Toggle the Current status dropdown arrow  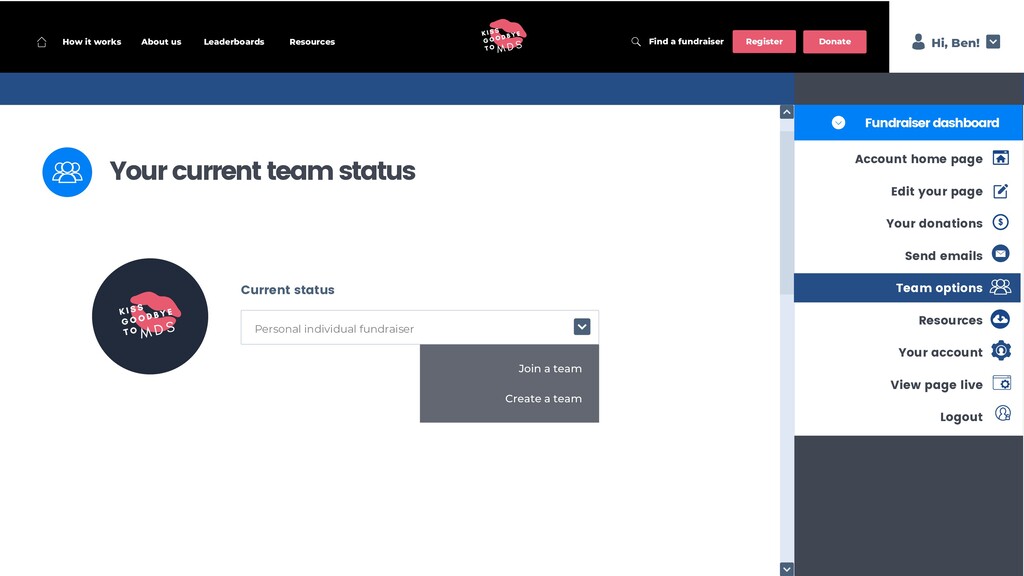coord(582,327)
